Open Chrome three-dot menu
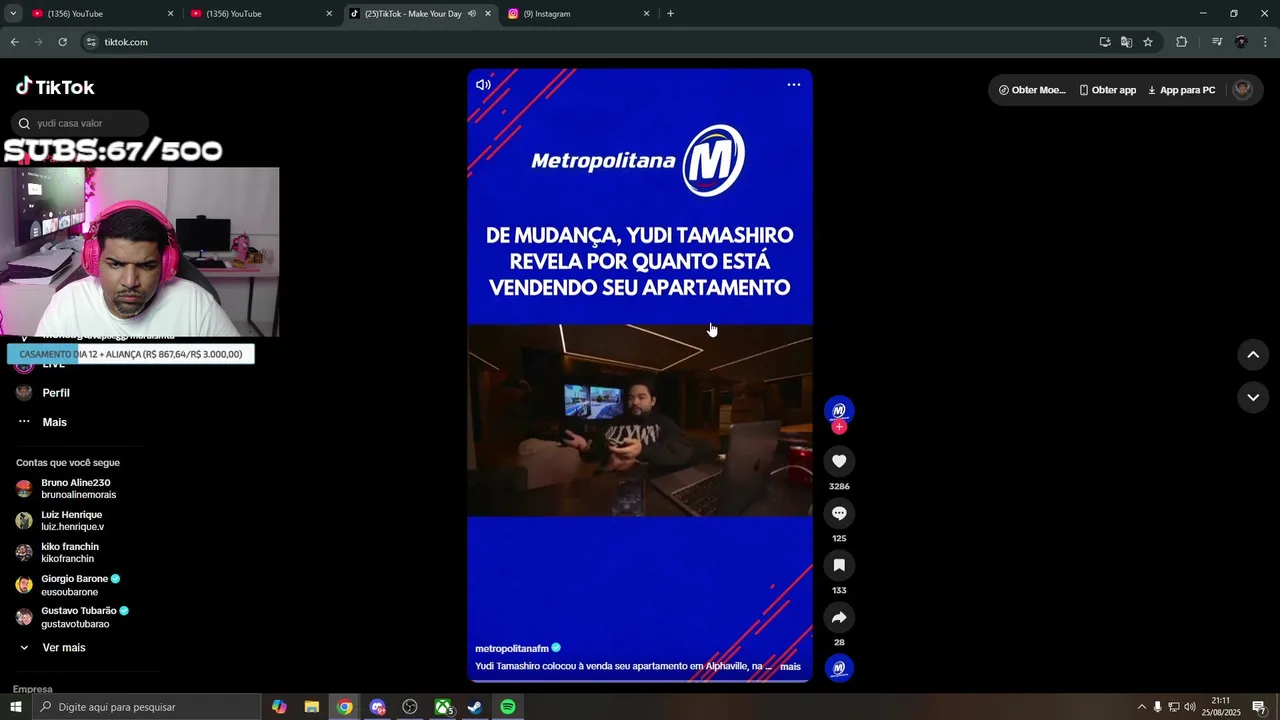The width and height of the screenshot is (1280, 720). [1266, 42]
